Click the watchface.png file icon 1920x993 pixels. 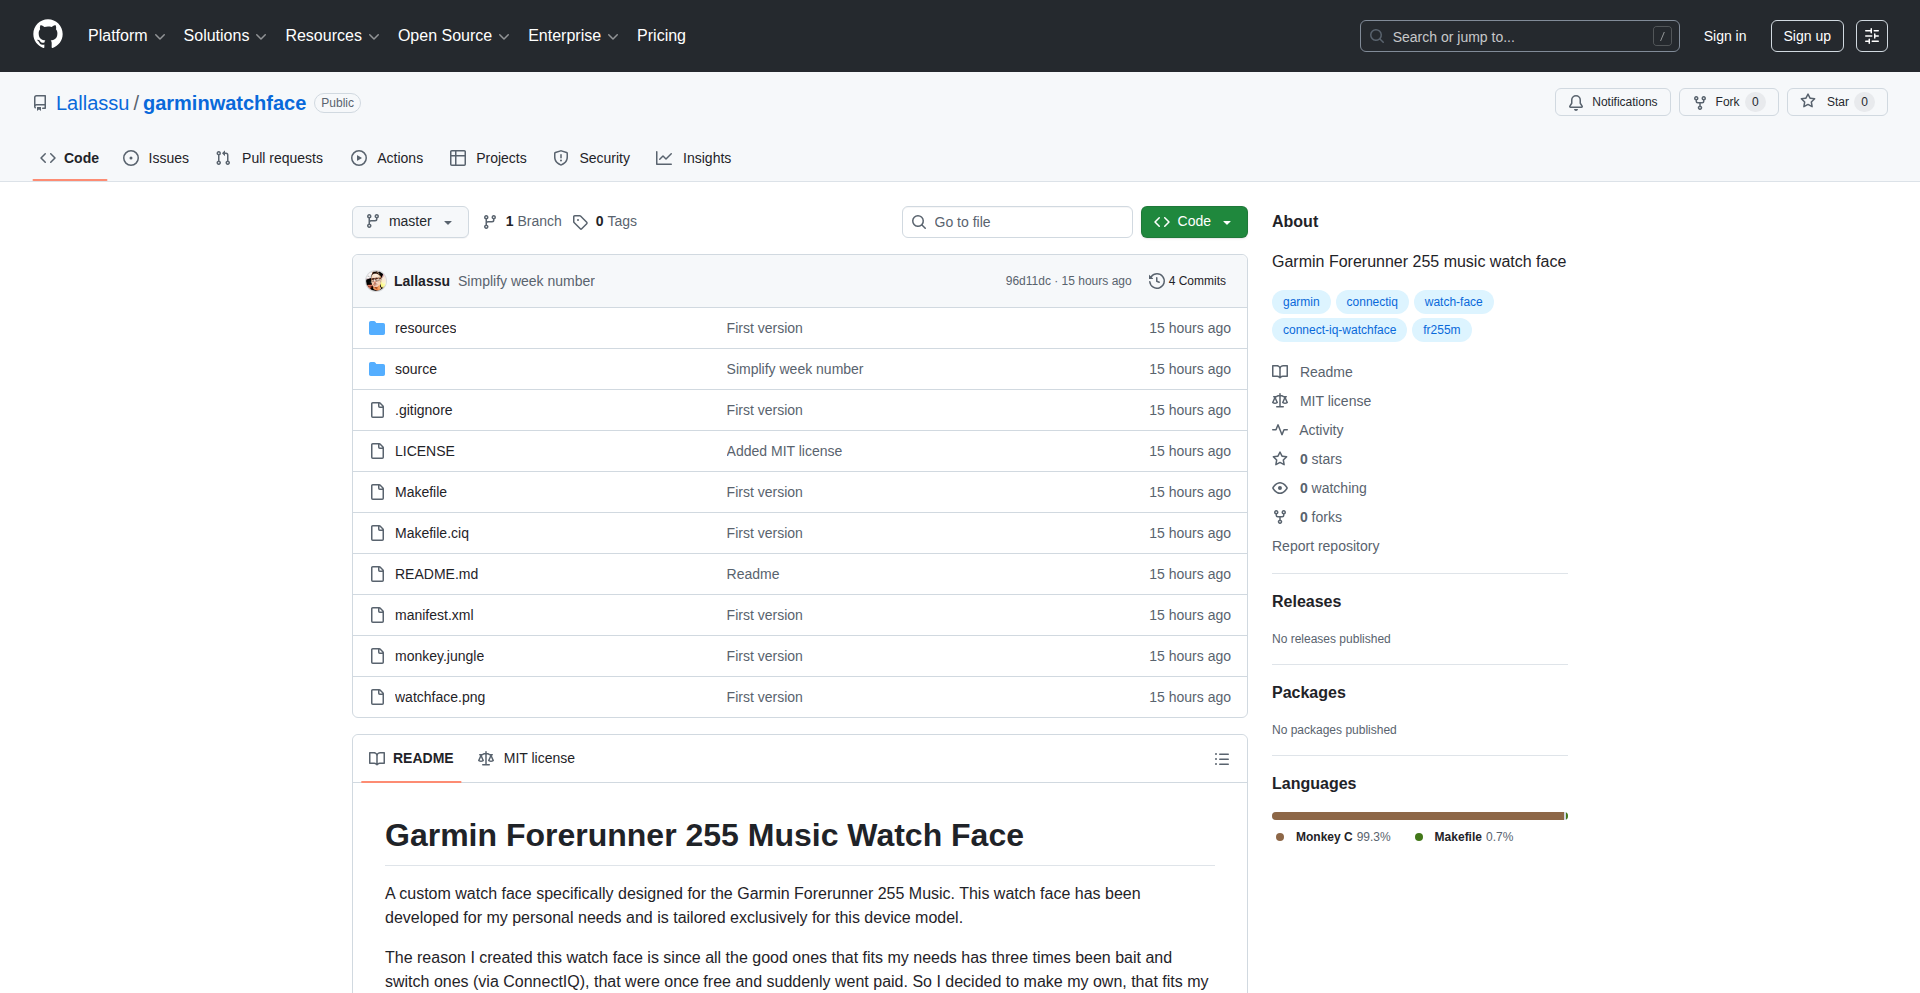(x=377, y=697)
